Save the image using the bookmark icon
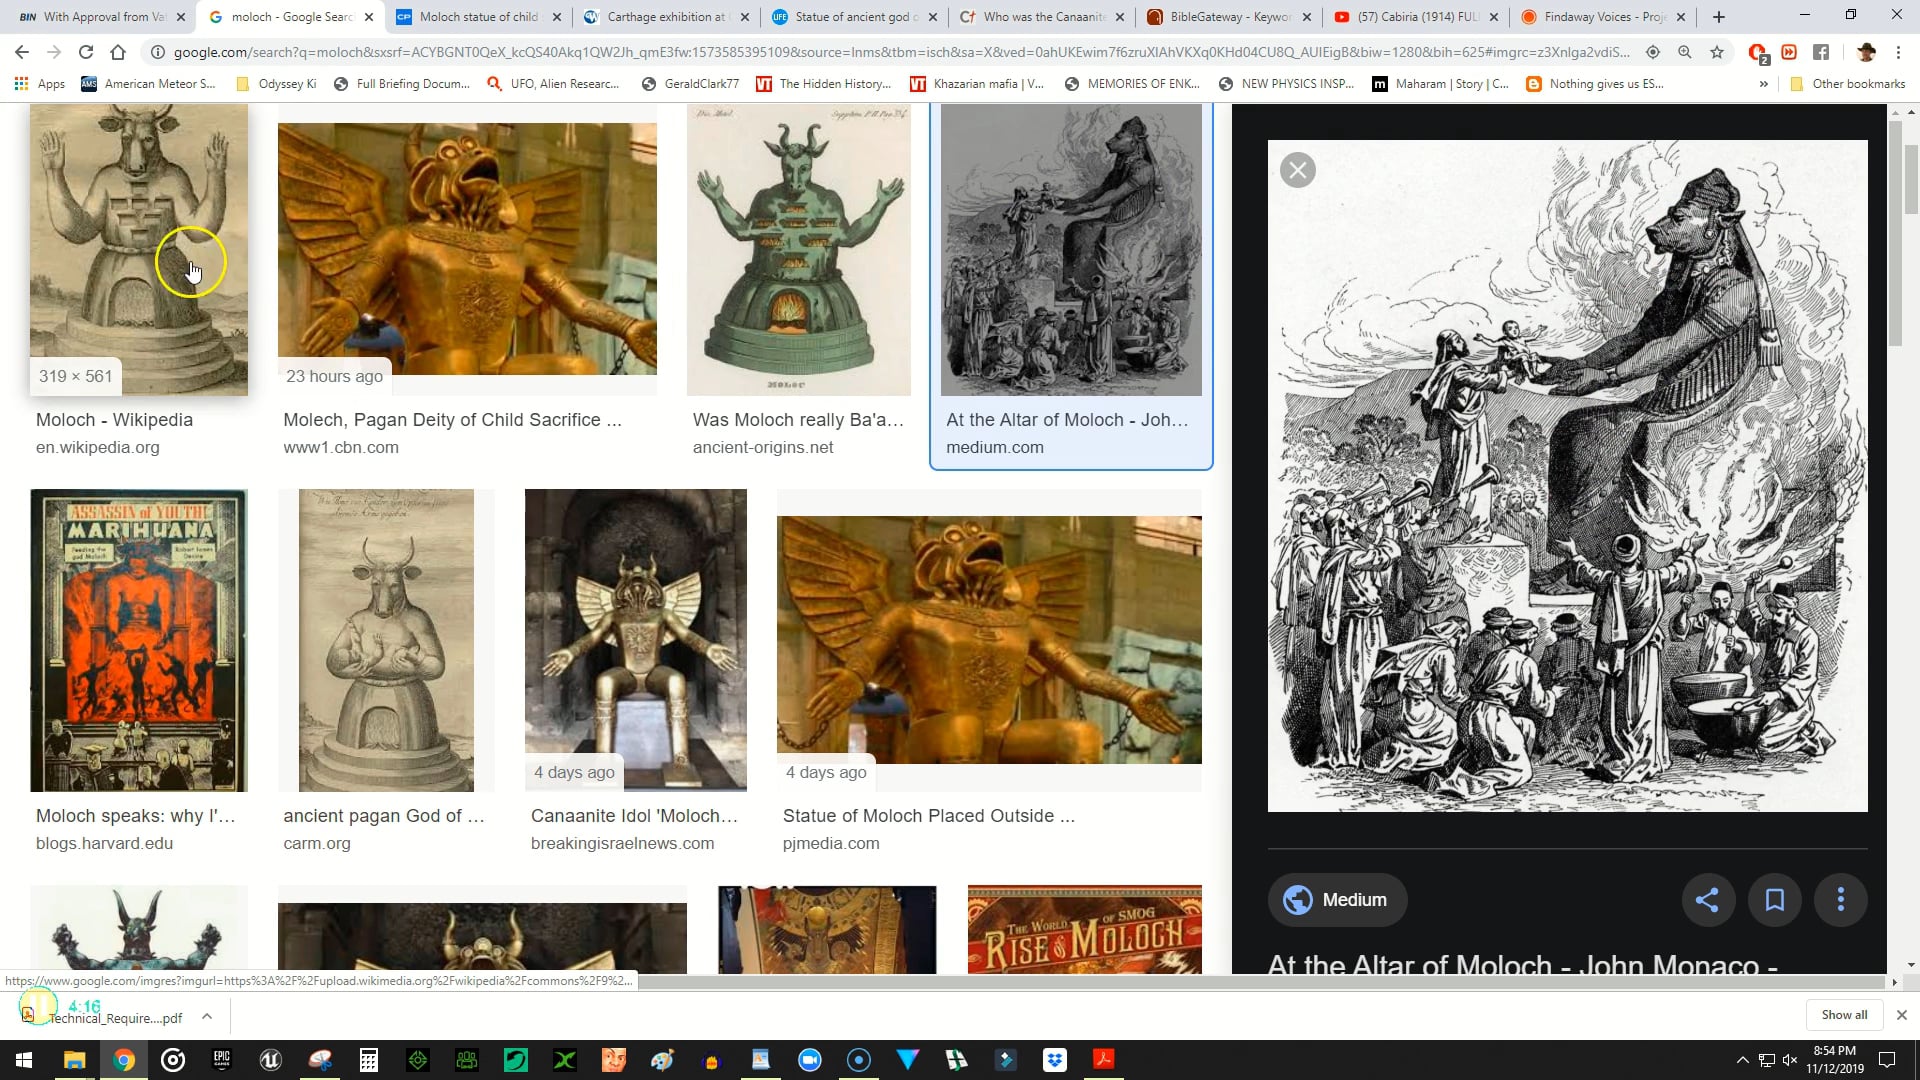The height and width of the screenshot is (1080, 1920). pos(1775,899)
